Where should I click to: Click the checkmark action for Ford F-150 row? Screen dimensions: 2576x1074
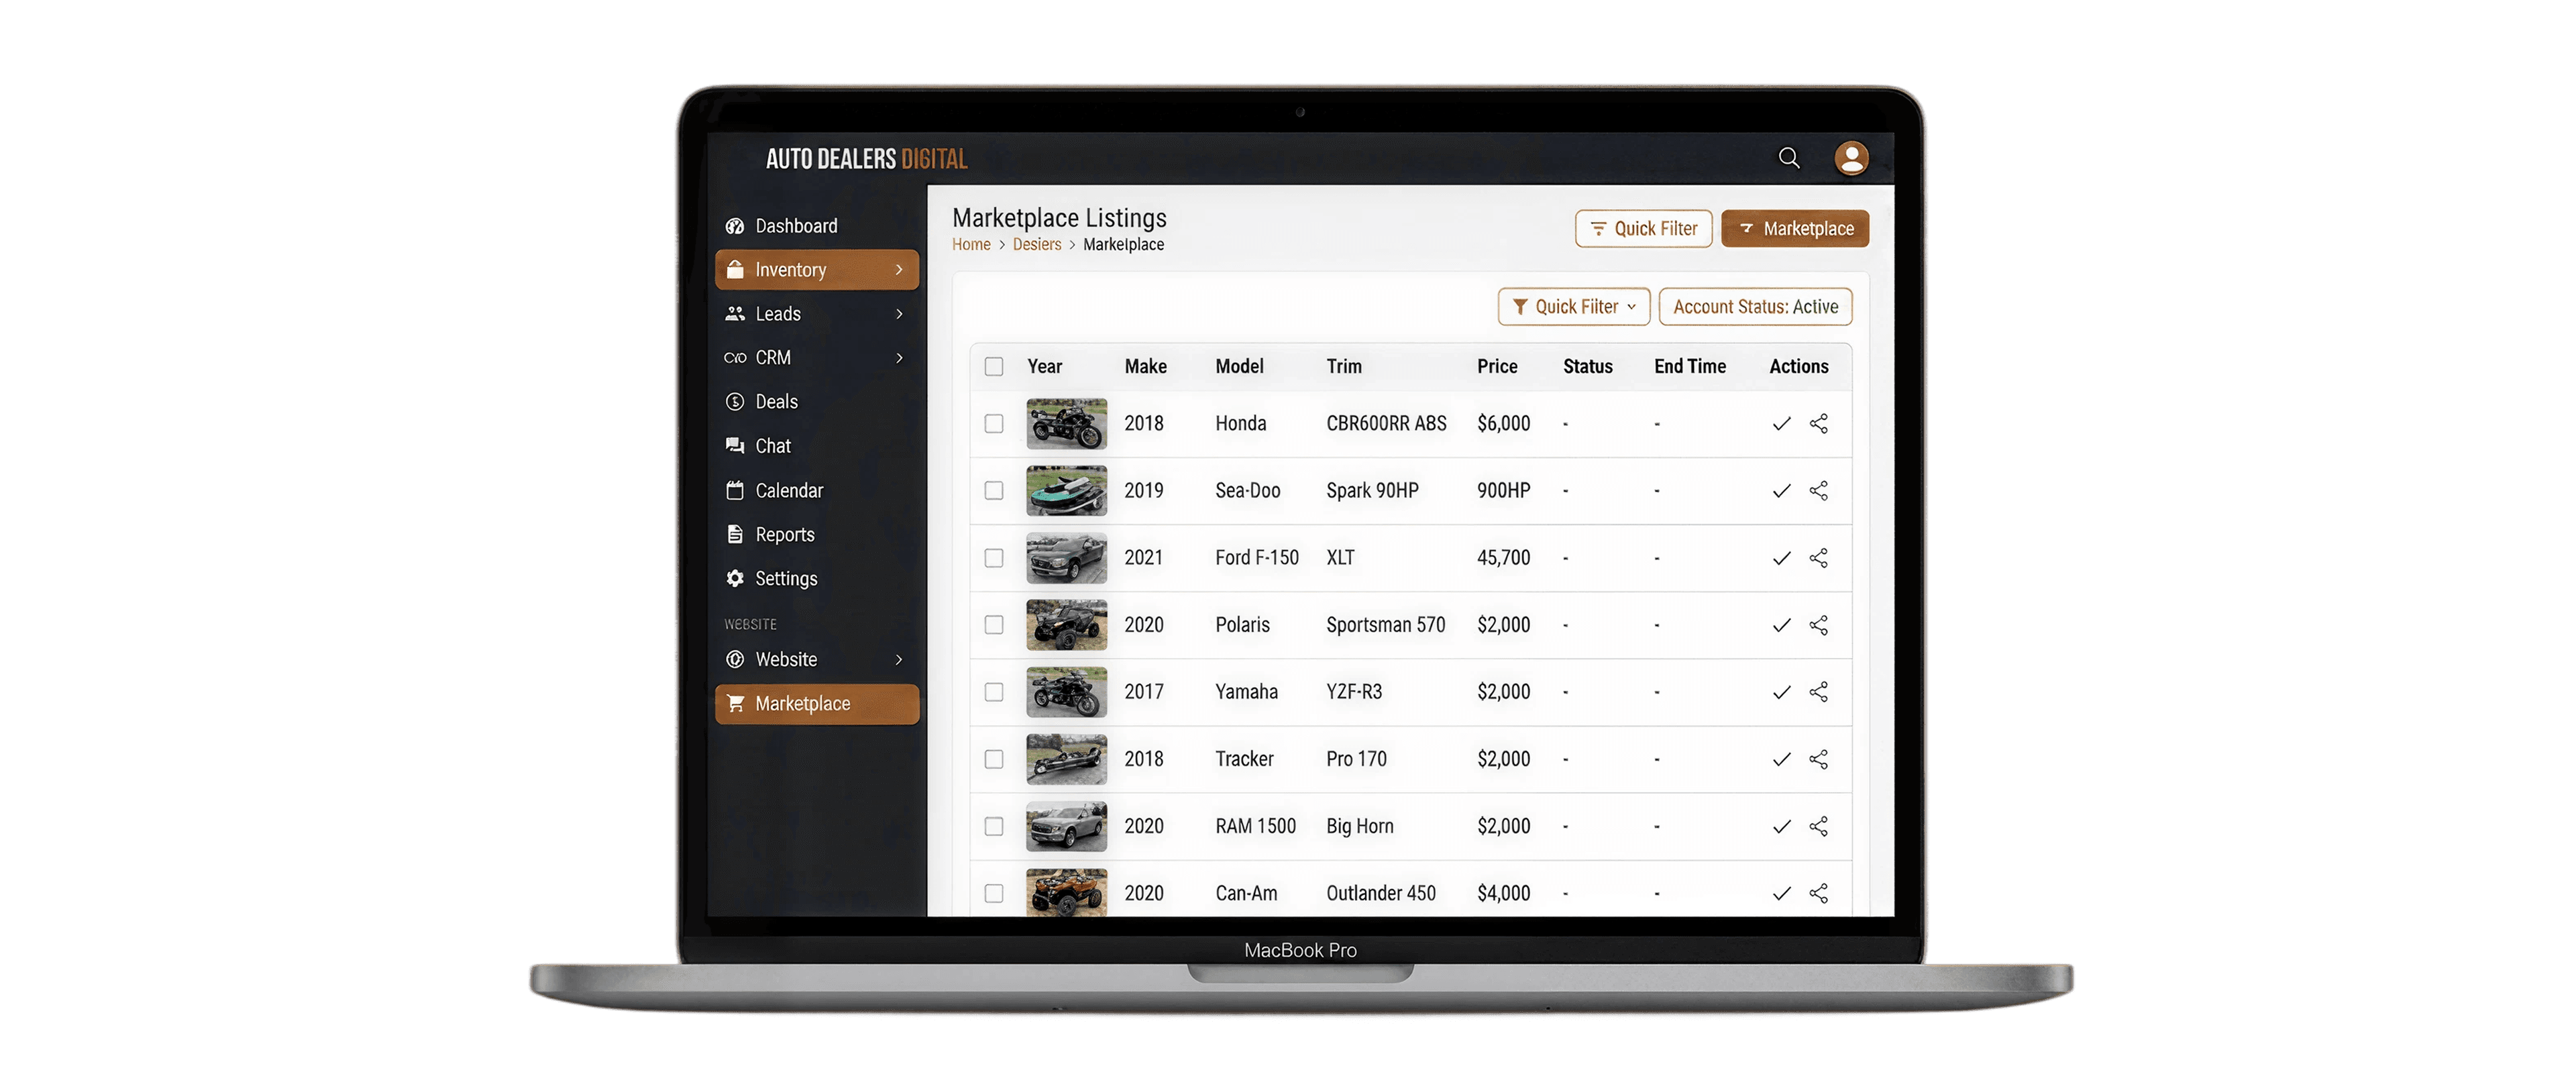[1781, 558]
